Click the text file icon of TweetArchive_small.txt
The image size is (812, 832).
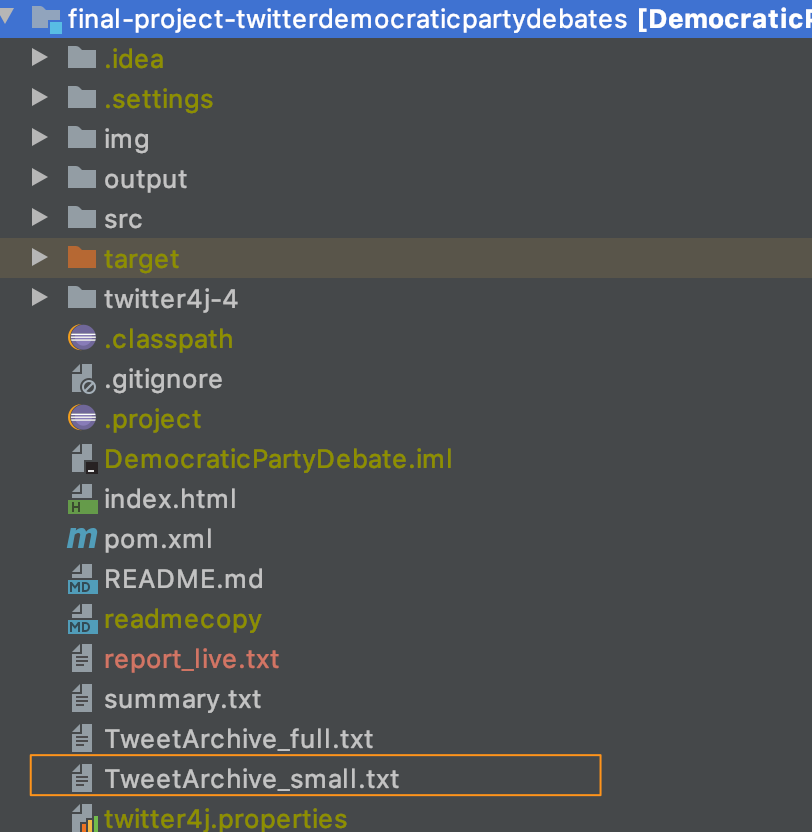click(82, 778)
